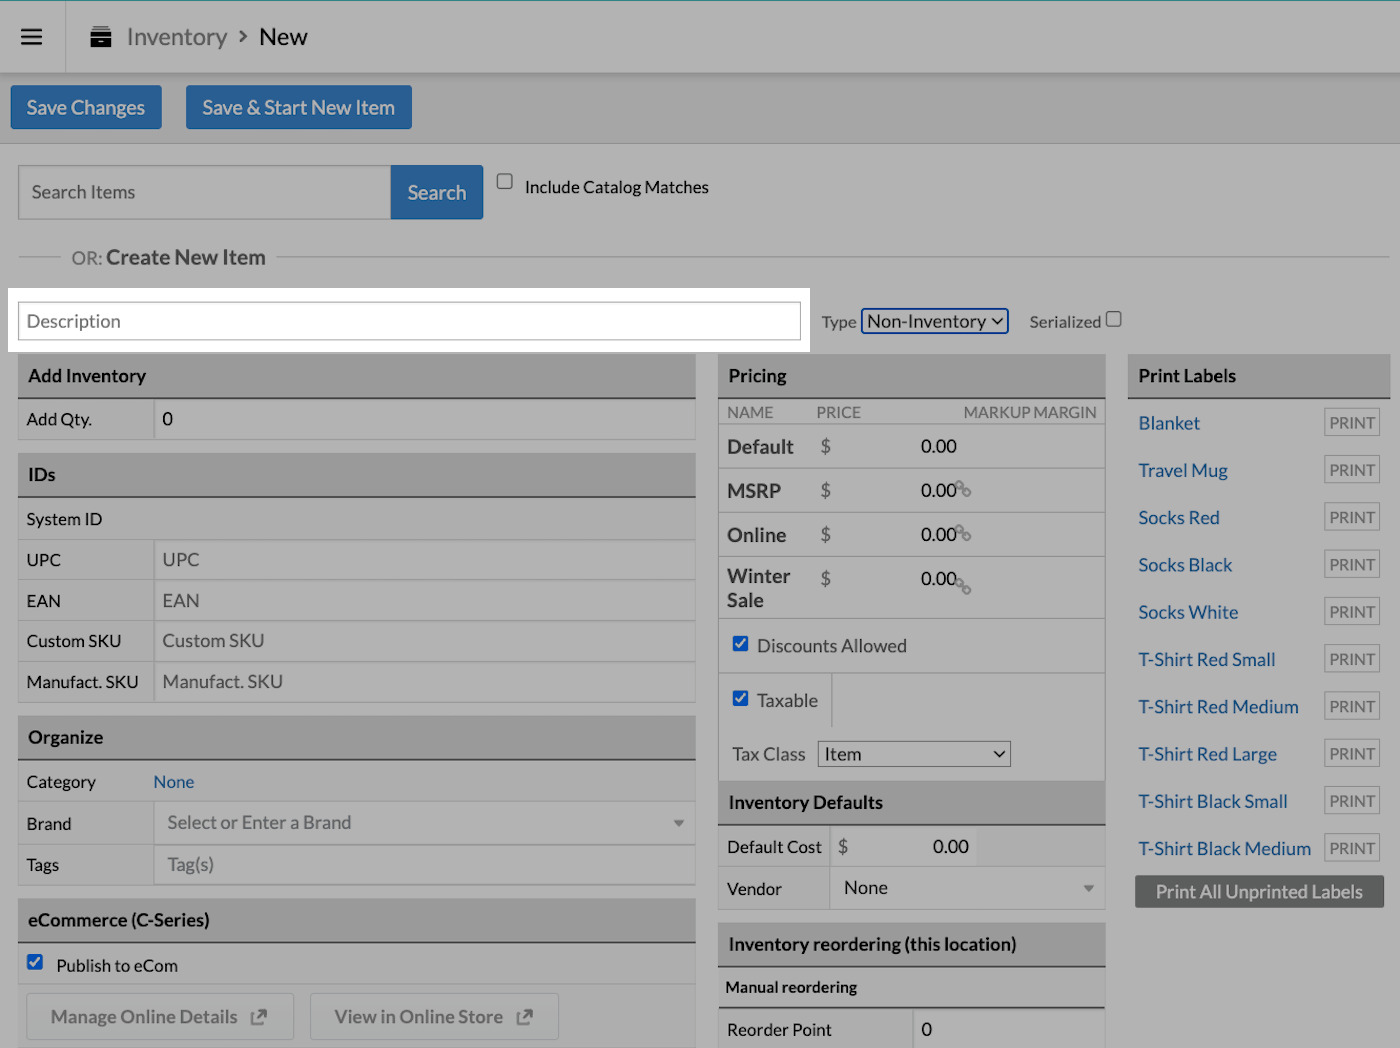Click external link icon on View in Online Store
Screen dimensions: 1400x1048
(525, 1017)
